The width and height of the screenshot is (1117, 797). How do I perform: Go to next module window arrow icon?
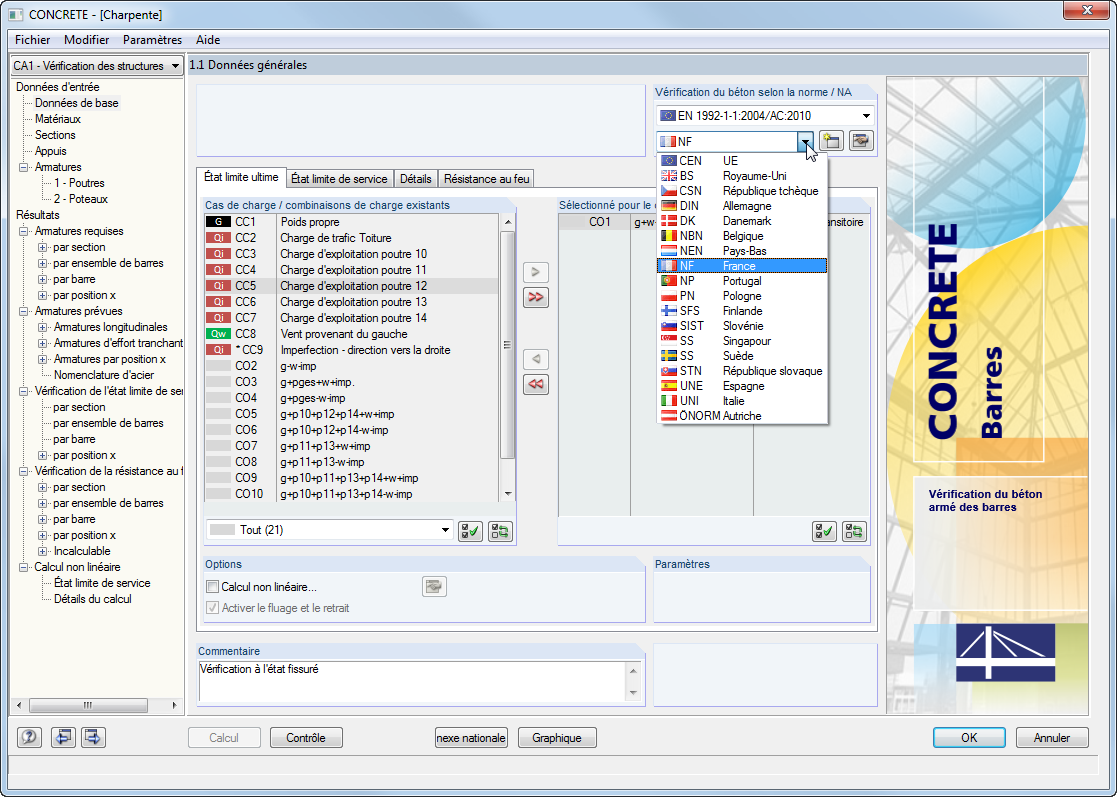coord(93,737)
